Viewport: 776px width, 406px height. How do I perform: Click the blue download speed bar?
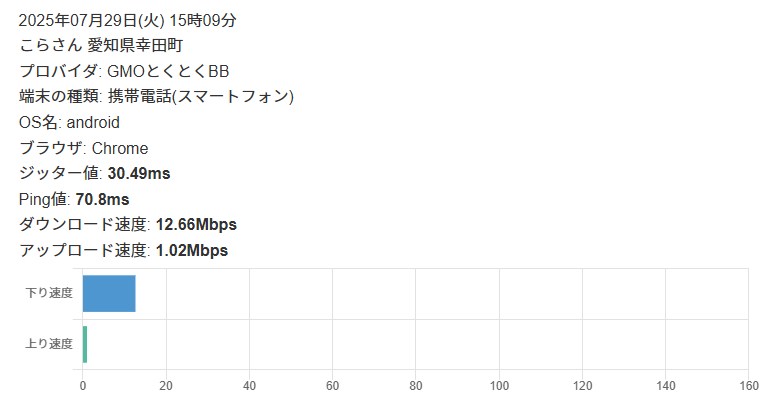pyautogui.click(x=108, y=293)
